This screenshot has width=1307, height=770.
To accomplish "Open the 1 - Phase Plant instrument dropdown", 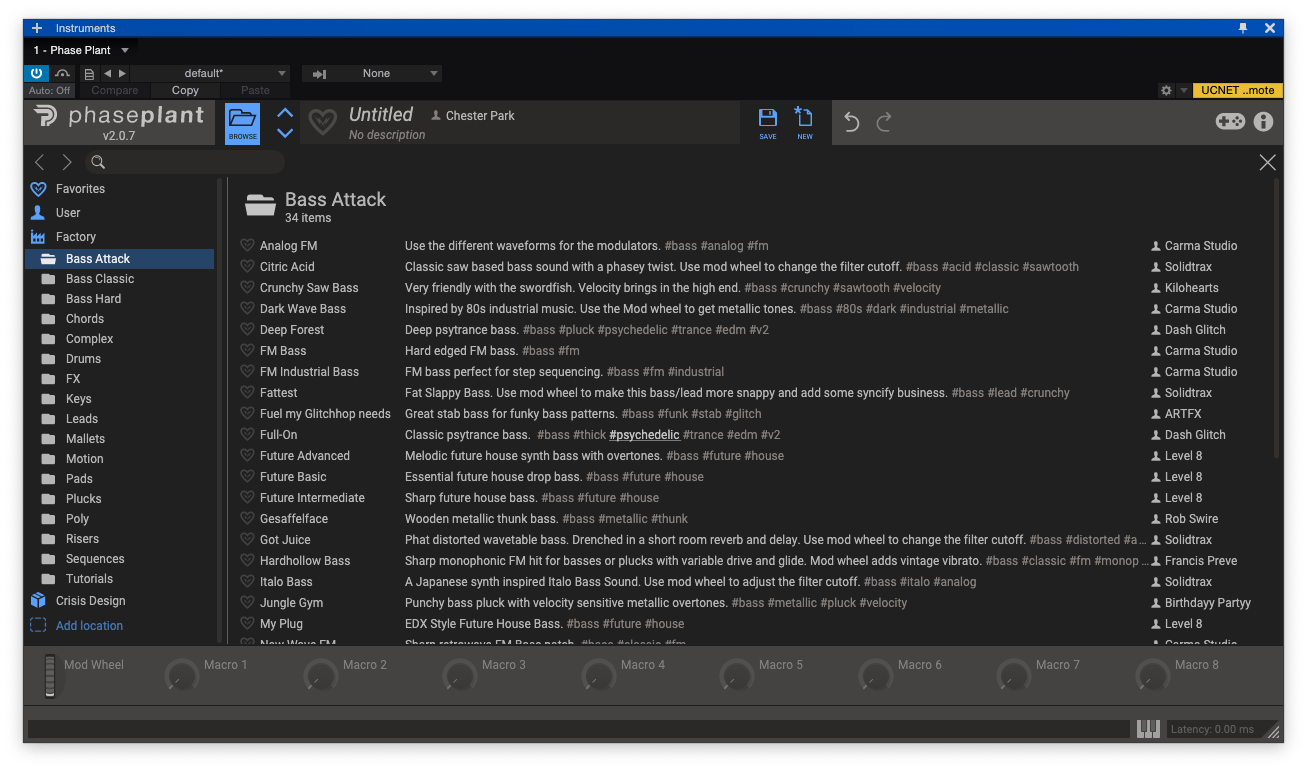I will click(81, 50).
